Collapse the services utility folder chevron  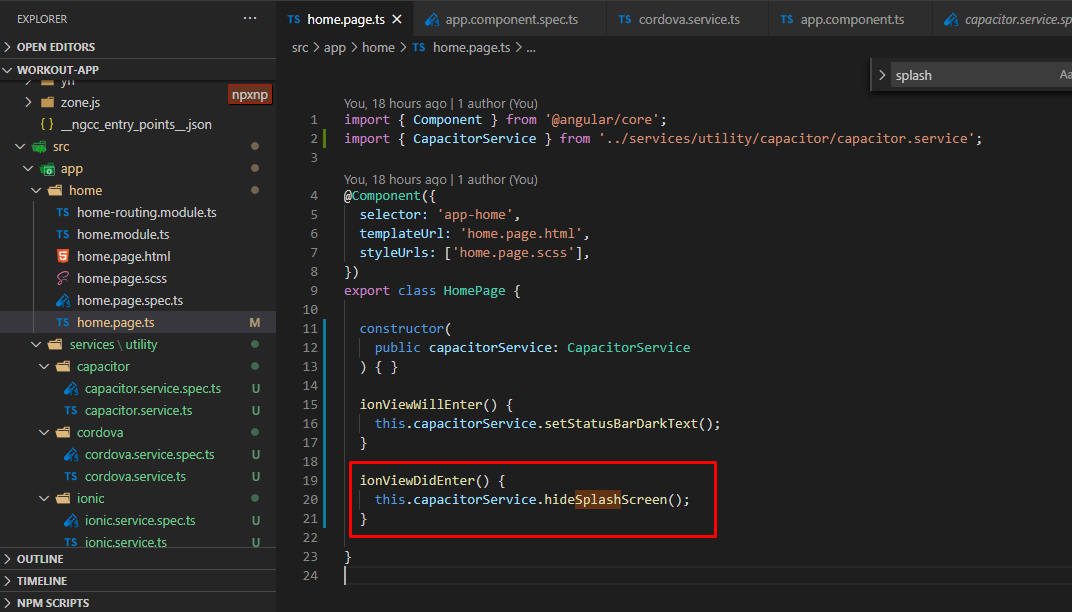click(x=36, y=344)
